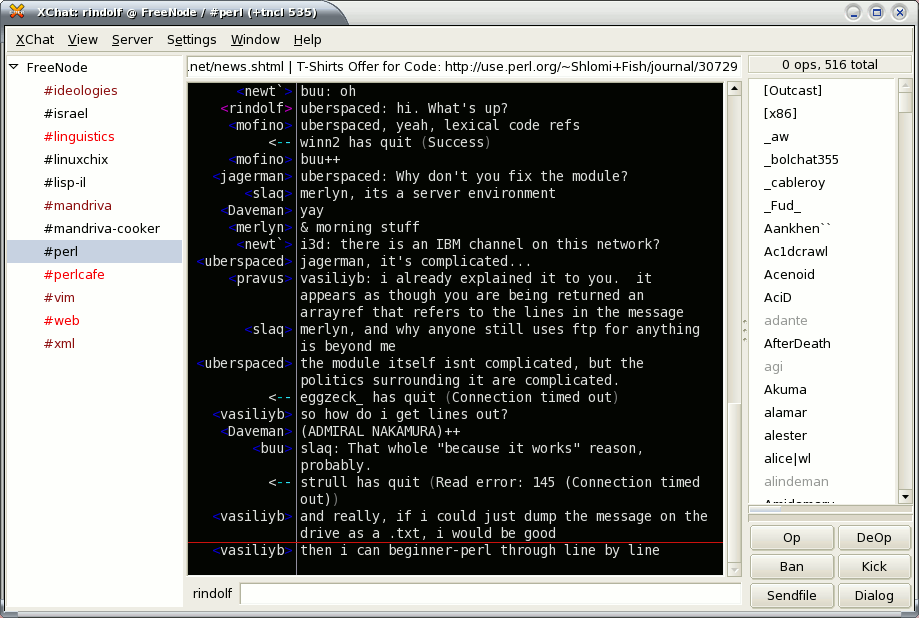Click the <jagerman> nickname in chat
The width and height of the screenshot is (919, 618).
point(252,176)
